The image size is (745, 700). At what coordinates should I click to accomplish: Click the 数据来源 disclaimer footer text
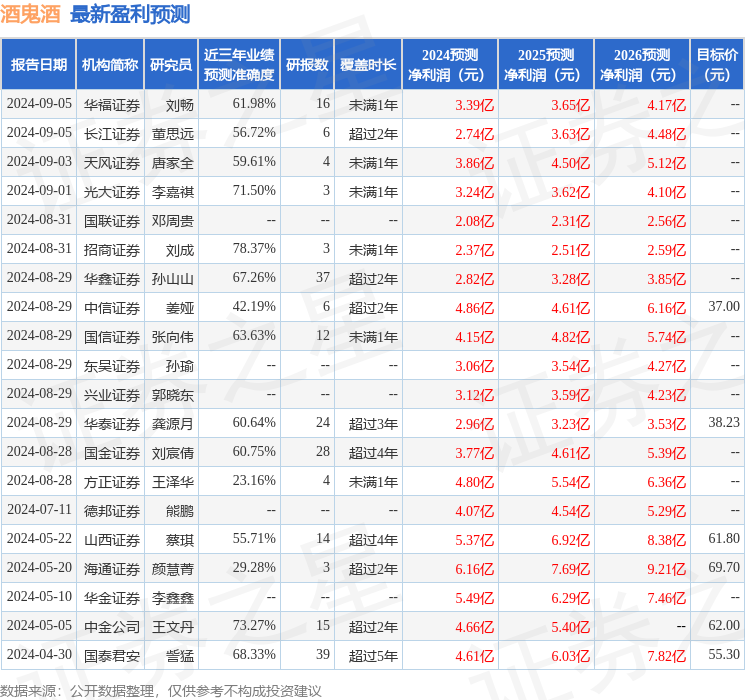click(x=161, y=690)
